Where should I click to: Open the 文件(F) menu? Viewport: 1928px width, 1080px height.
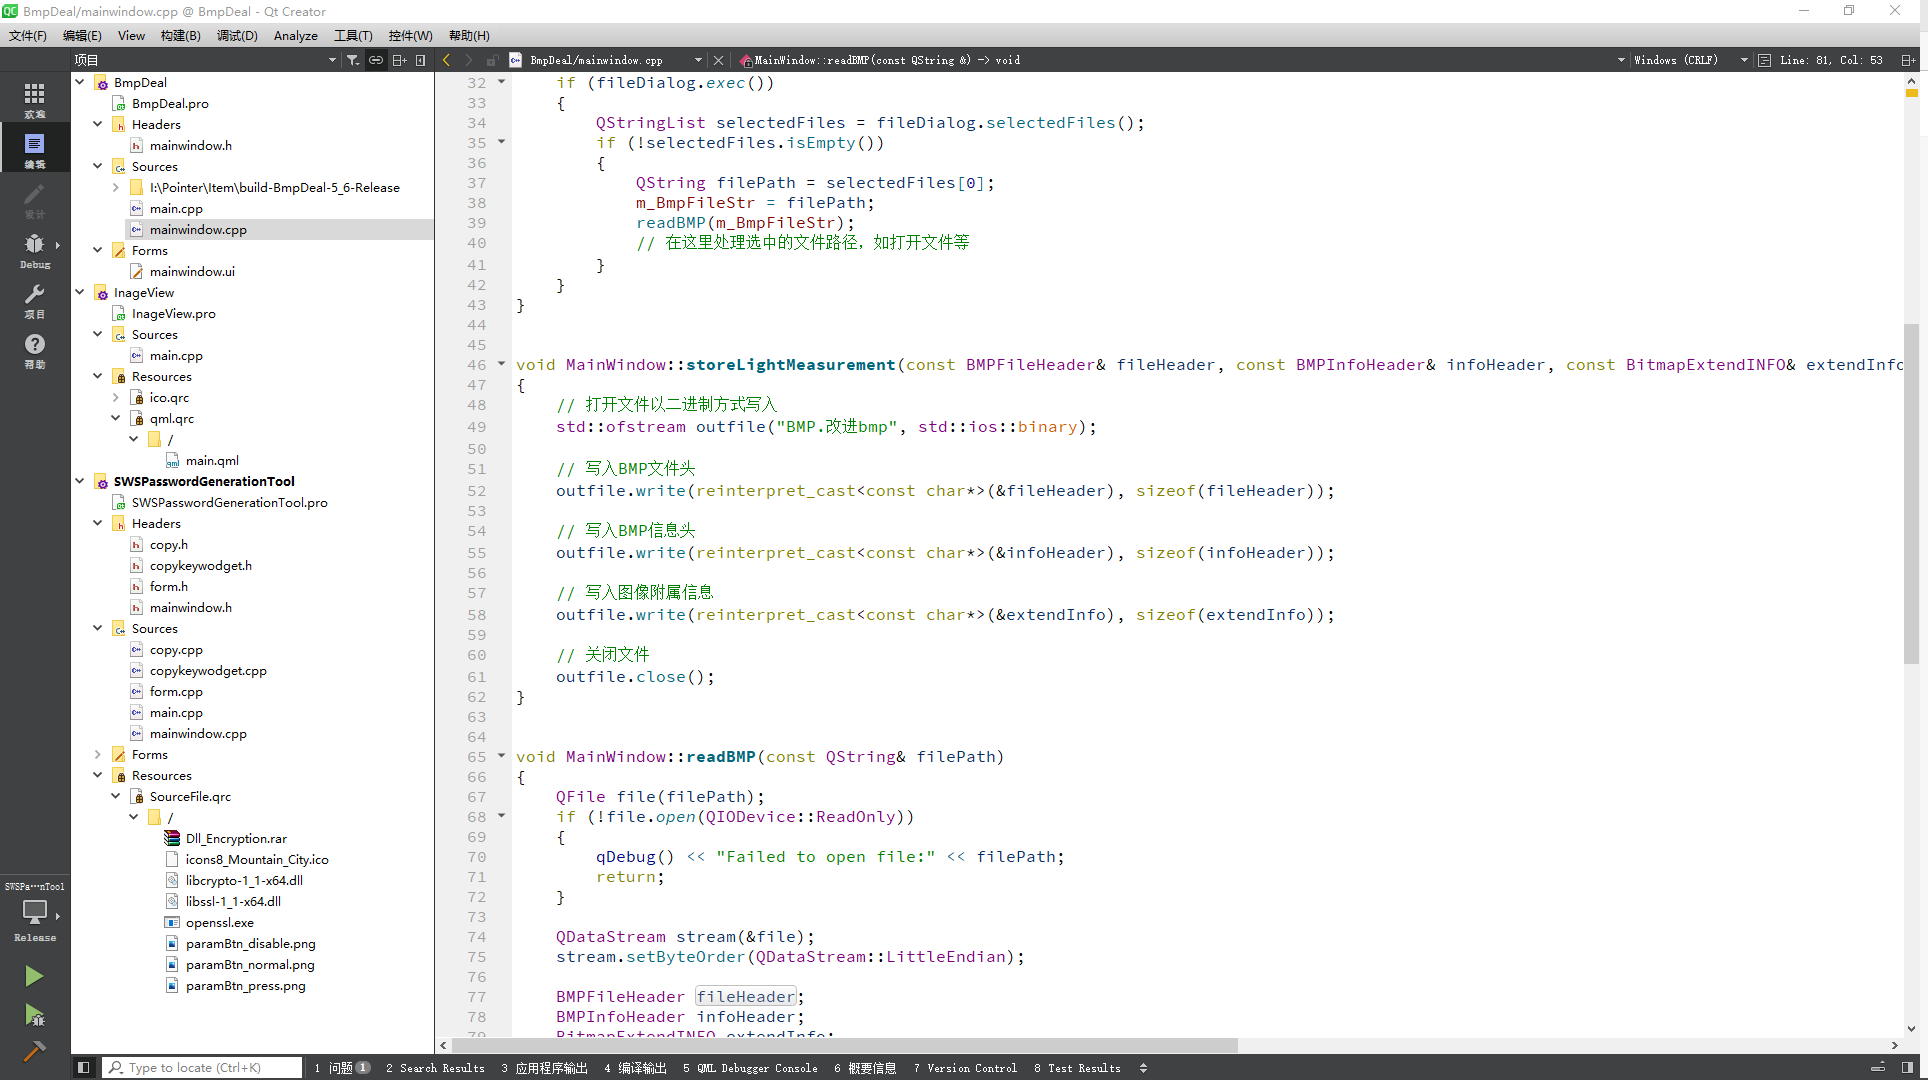[x=28, y=35]
